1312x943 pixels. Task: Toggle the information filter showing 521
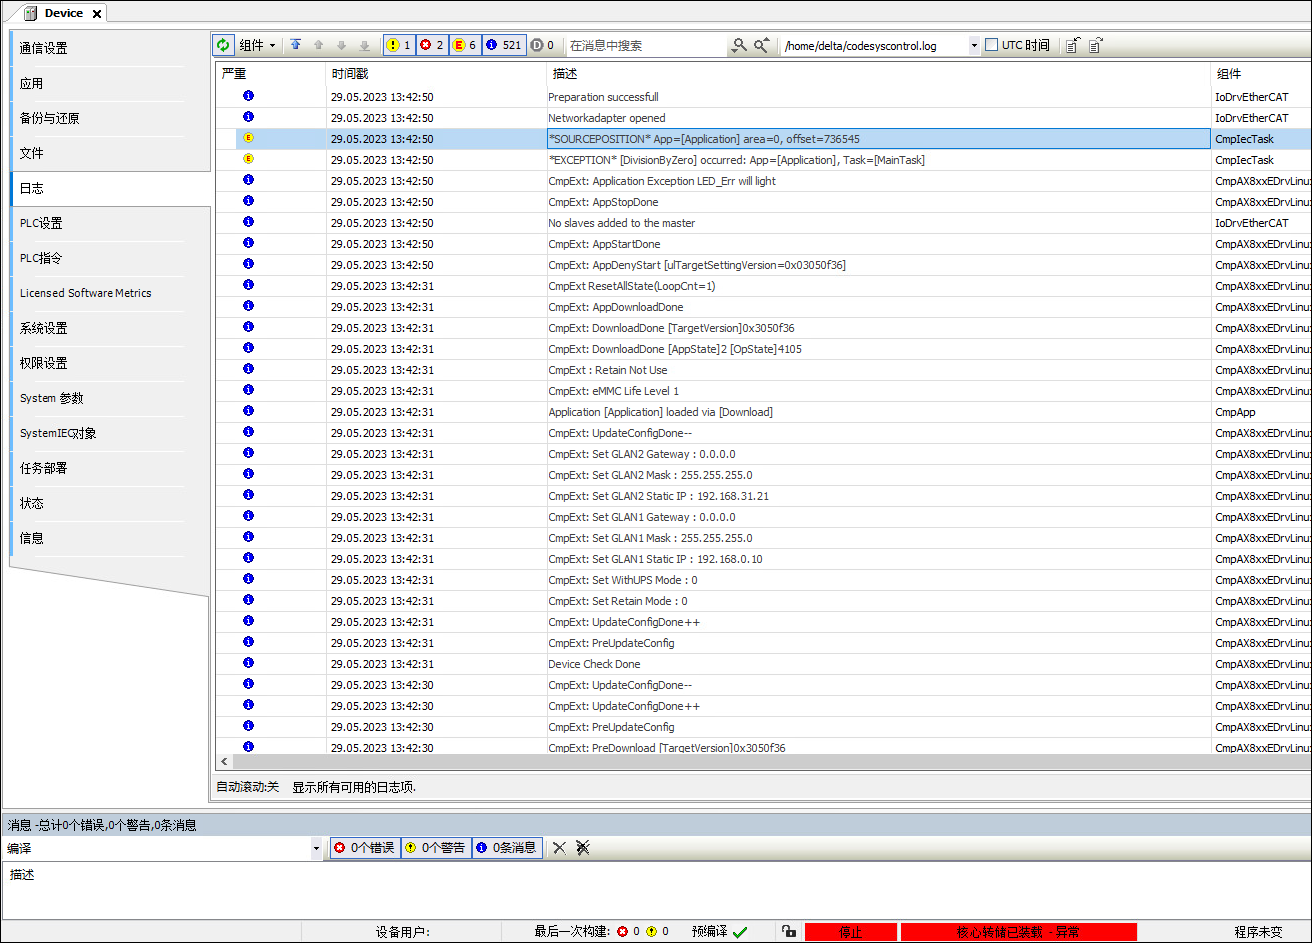pos(504,45)
